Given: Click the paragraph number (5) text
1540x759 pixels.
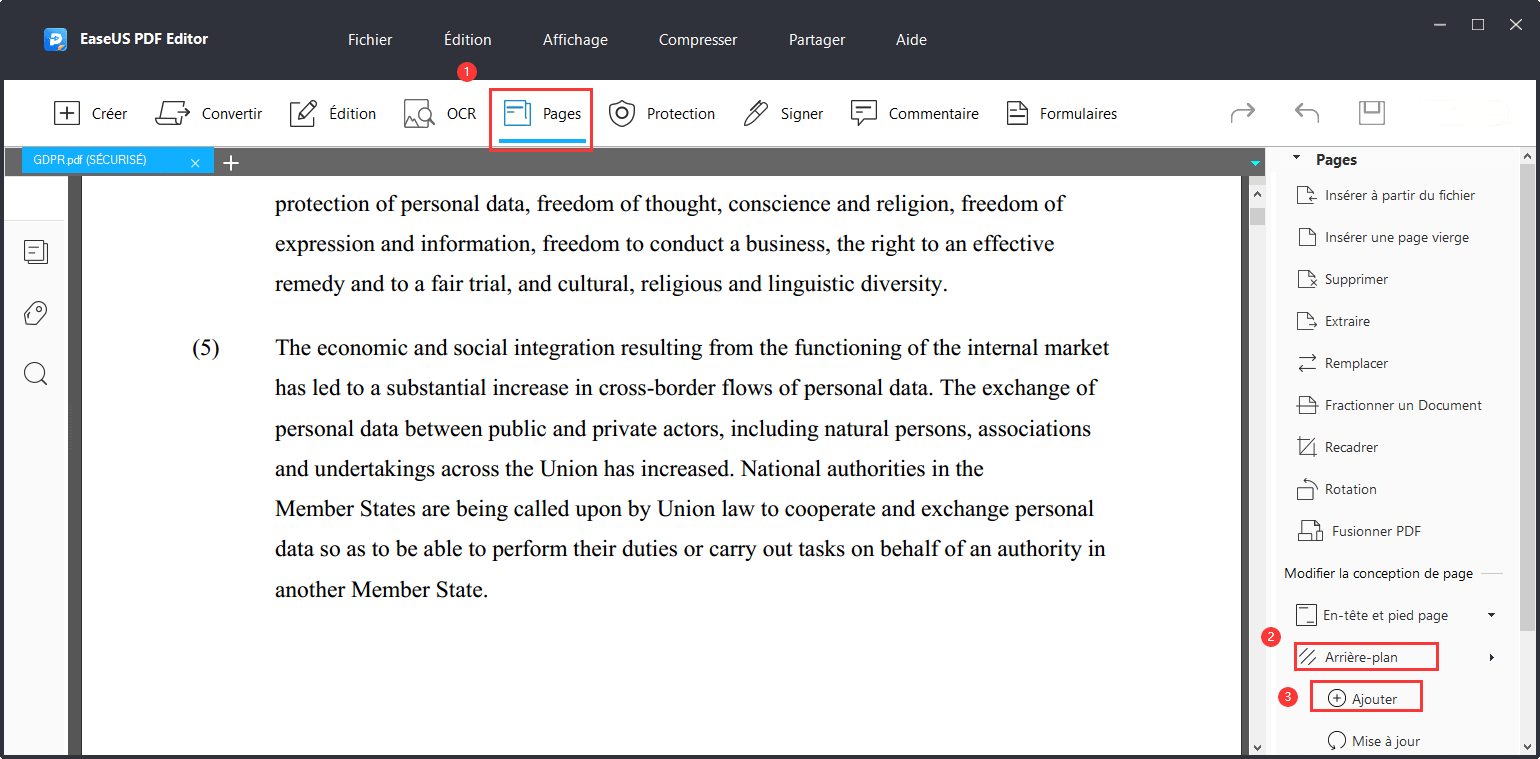Looking at the screenshot, I should point(206,348).
